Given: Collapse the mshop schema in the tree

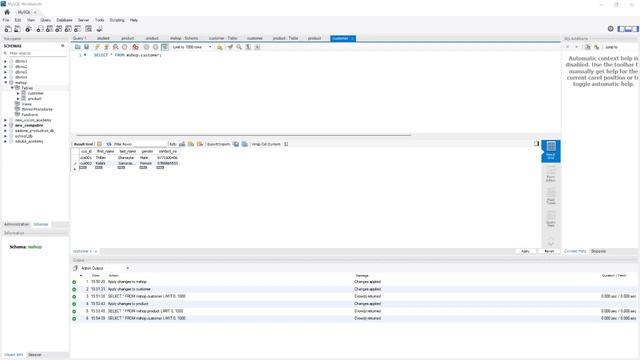Looking at the screenshot, I should 6,82.
